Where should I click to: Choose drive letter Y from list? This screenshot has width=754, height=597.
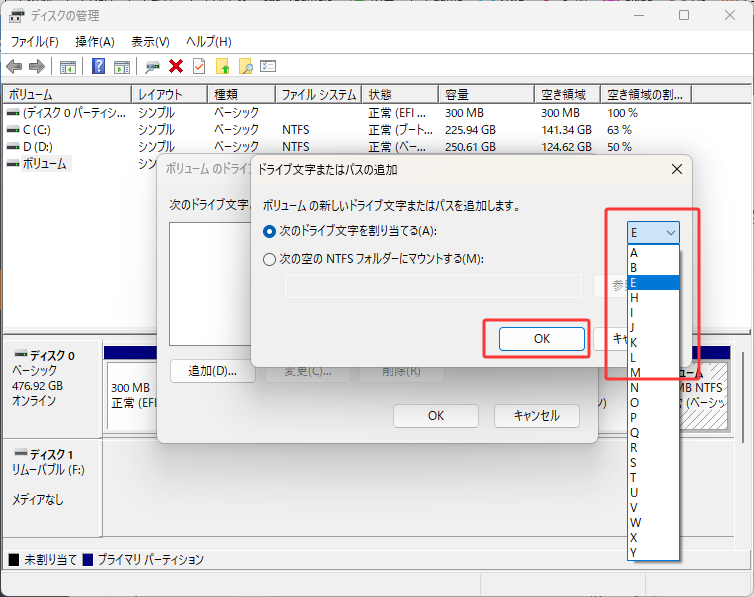[653, 553]
